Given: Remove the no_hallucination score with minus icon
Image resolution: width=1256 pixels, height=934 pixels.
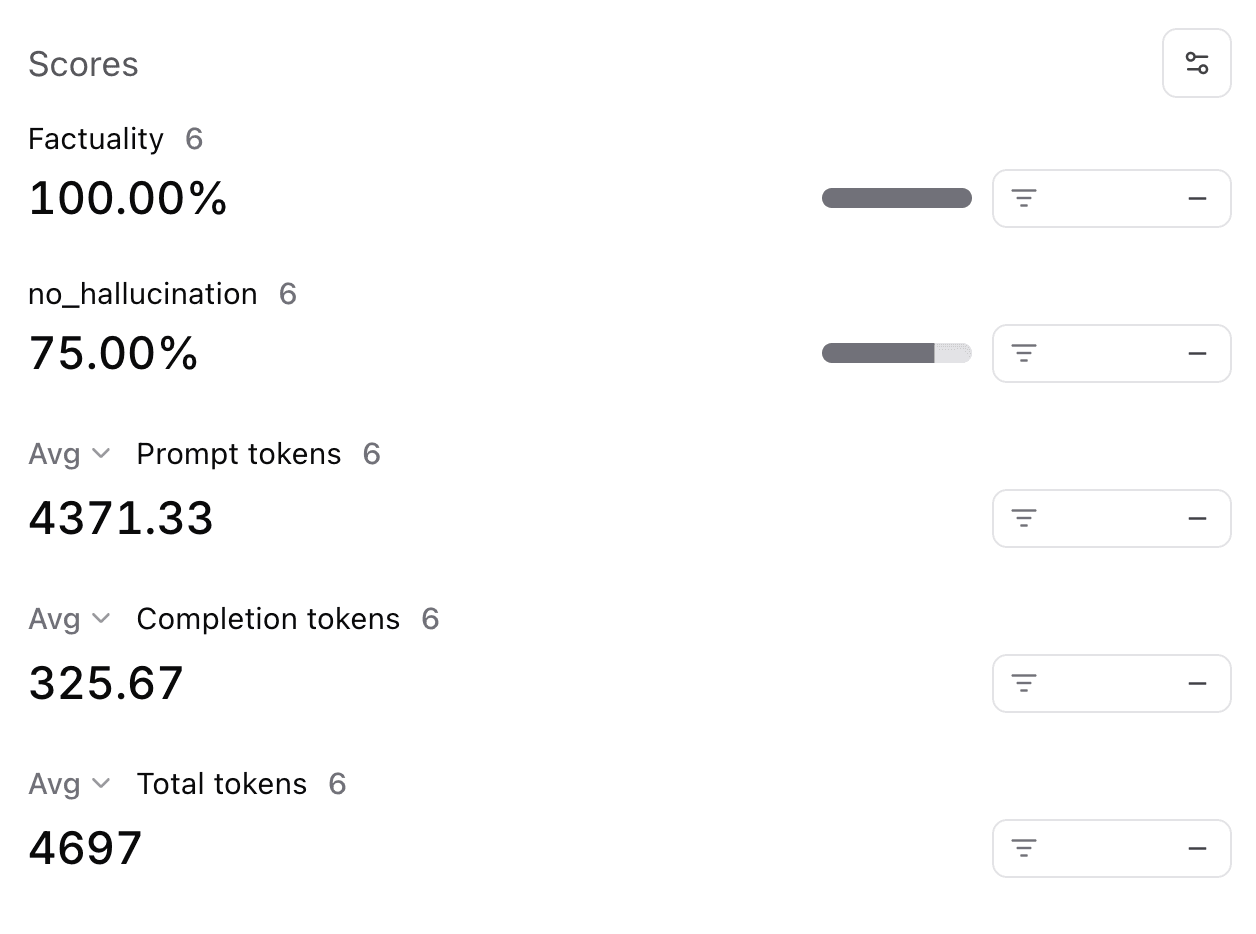Looking at the screenshot, I should coord(1197,353).
